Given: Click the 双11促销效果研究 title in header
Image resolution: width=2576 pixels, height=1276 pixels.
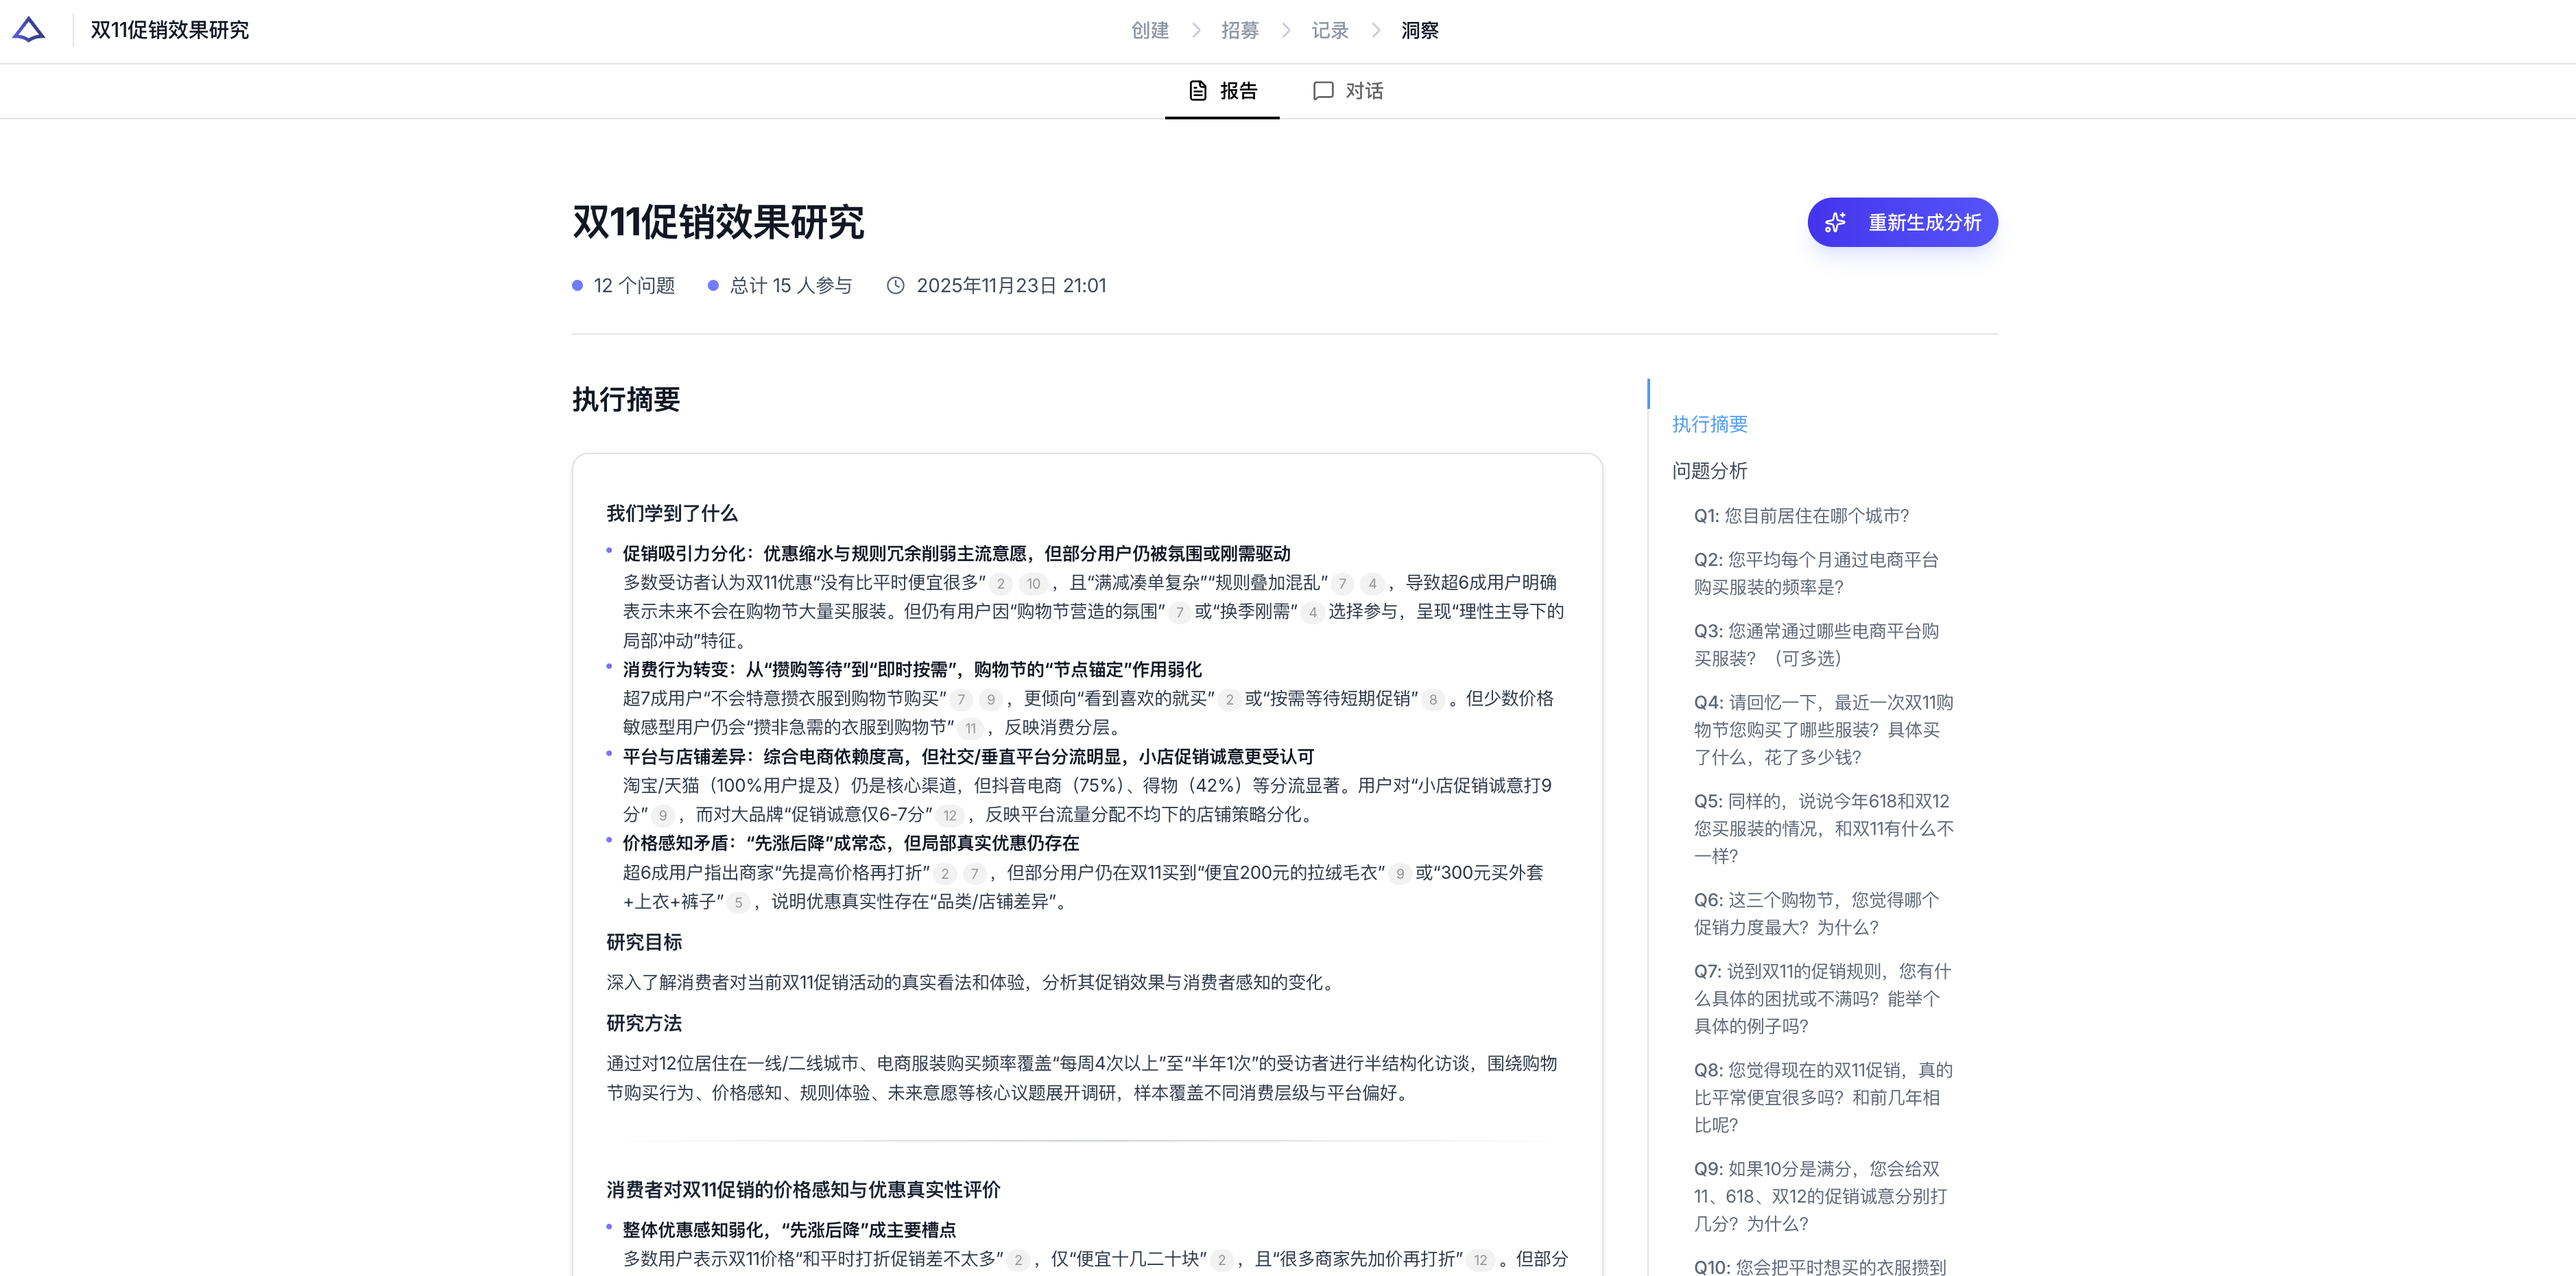Looking at the screenshot, I should pos(169,30).
